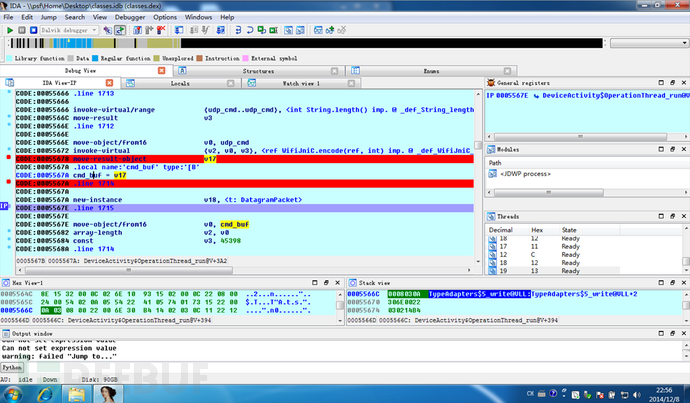This screenshot has height=403, width=690.
Task: Click the add breakpoint toolbar icon
Action: point(149,30)
